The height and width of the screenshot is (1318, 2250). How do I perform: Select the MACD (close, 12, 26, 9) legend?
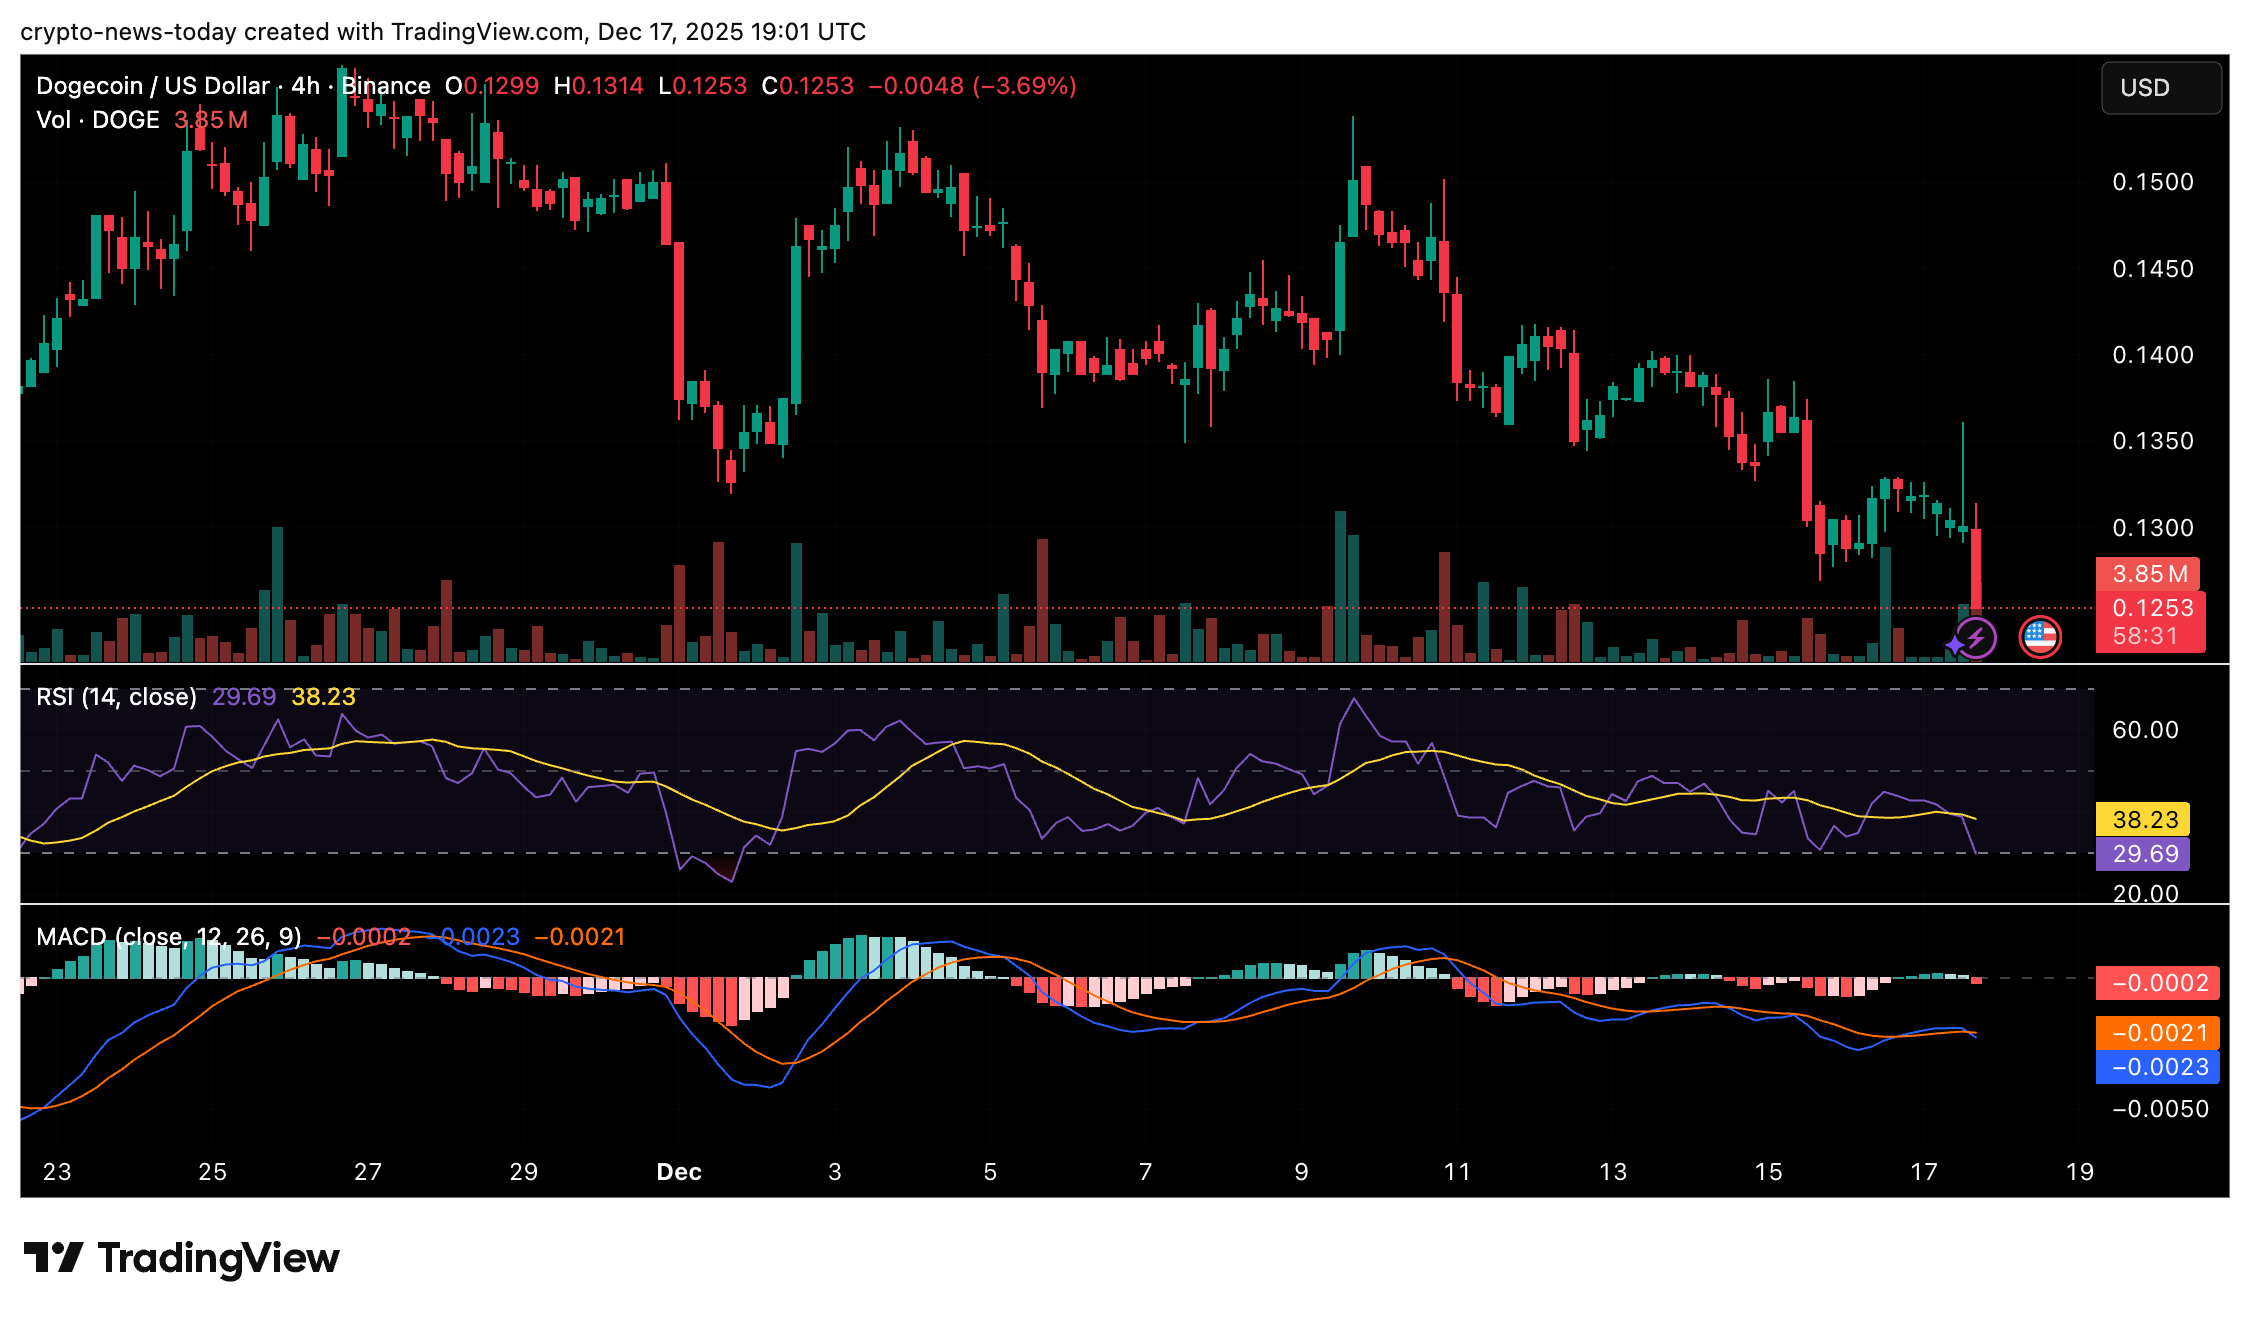coord(168,937)
